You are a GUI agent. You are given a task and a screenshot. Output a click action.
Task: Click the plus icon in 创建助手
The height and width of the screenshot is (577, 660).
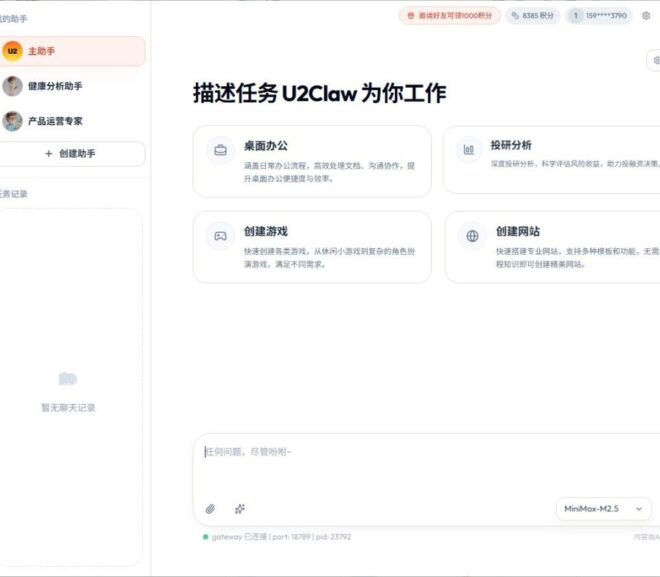[x=49, y=154]
